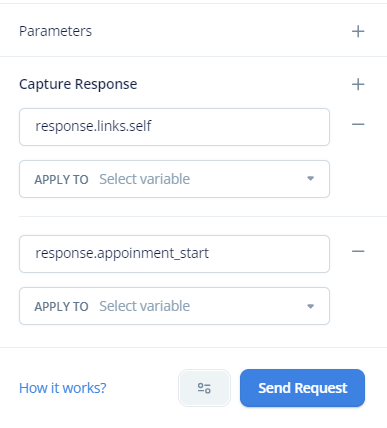The height and width of the screenshot is (428, 387).
Task: Click the APPLY TO label below response.appoinment_start
Action: point(61,307)
